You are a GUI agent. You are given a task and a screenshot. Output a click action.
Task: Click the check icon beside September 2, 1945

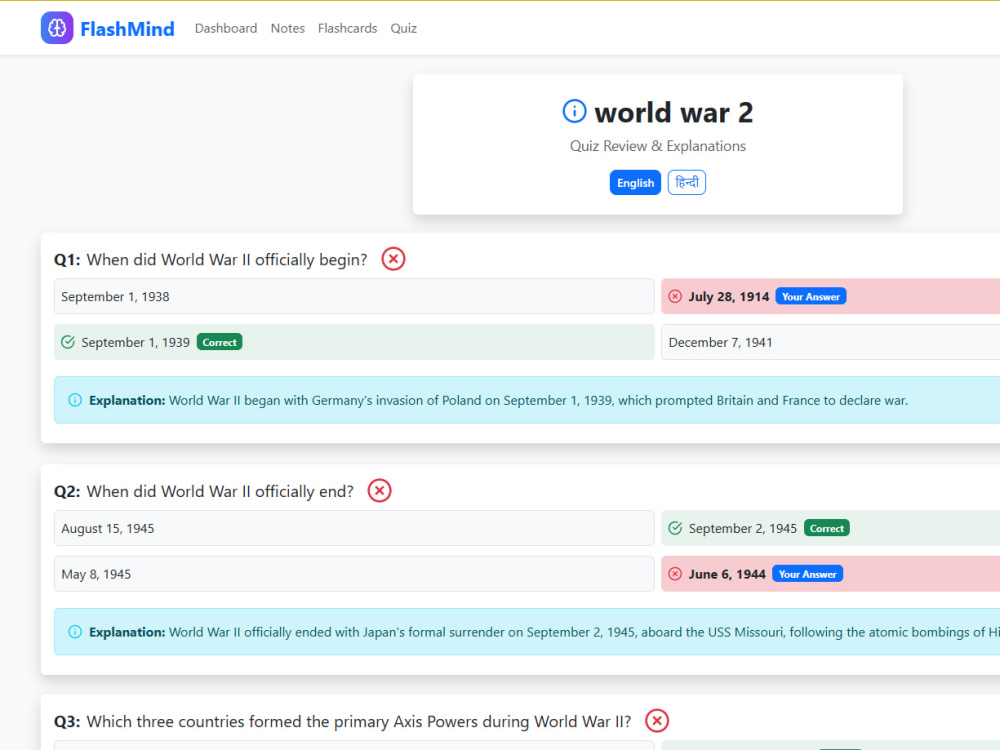[x=675, y=528]
